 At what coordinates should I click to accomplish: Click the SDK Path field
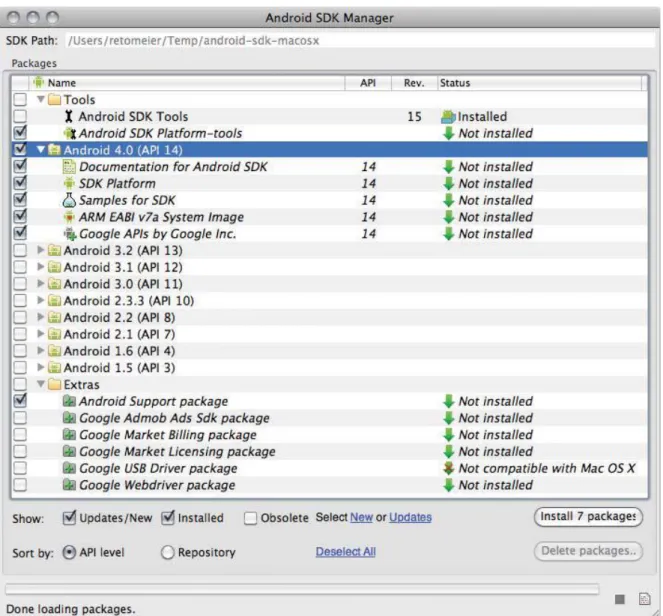coord(360,41)
